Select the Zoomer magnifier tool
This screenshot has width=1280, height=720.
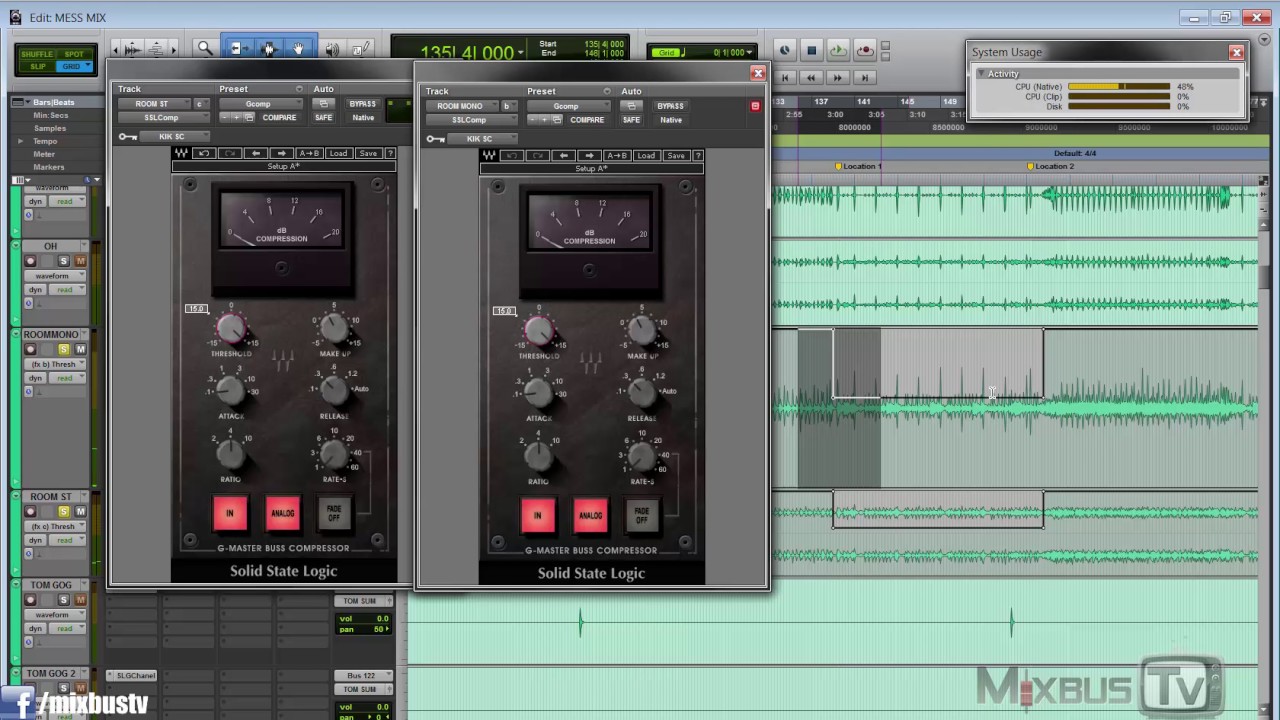click(205, 48)
